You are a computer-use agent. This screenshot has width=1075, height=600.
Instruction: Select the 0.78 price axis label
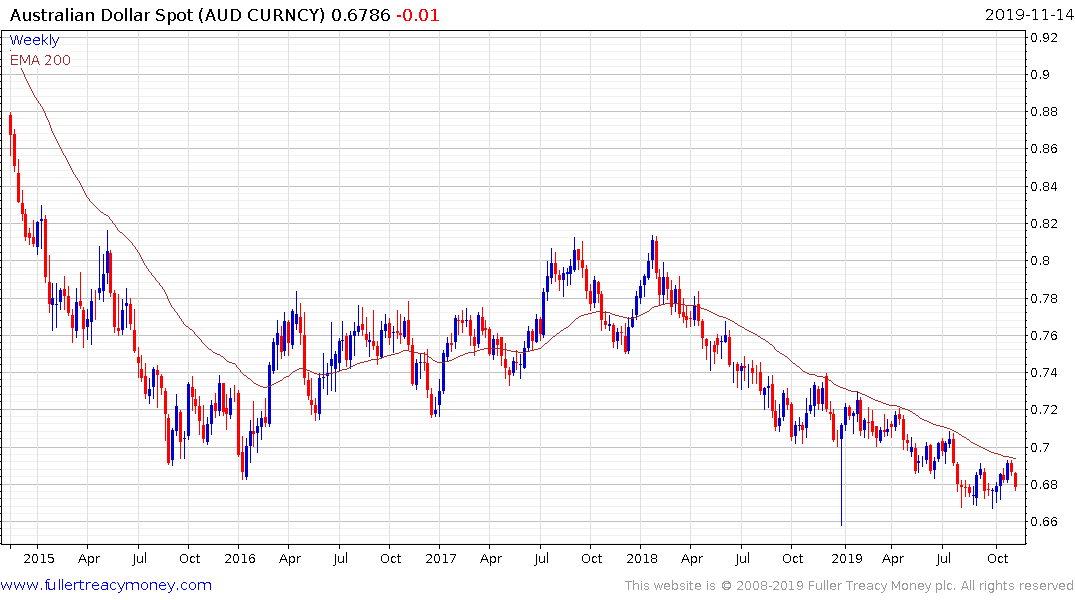tap(1044, 298)
